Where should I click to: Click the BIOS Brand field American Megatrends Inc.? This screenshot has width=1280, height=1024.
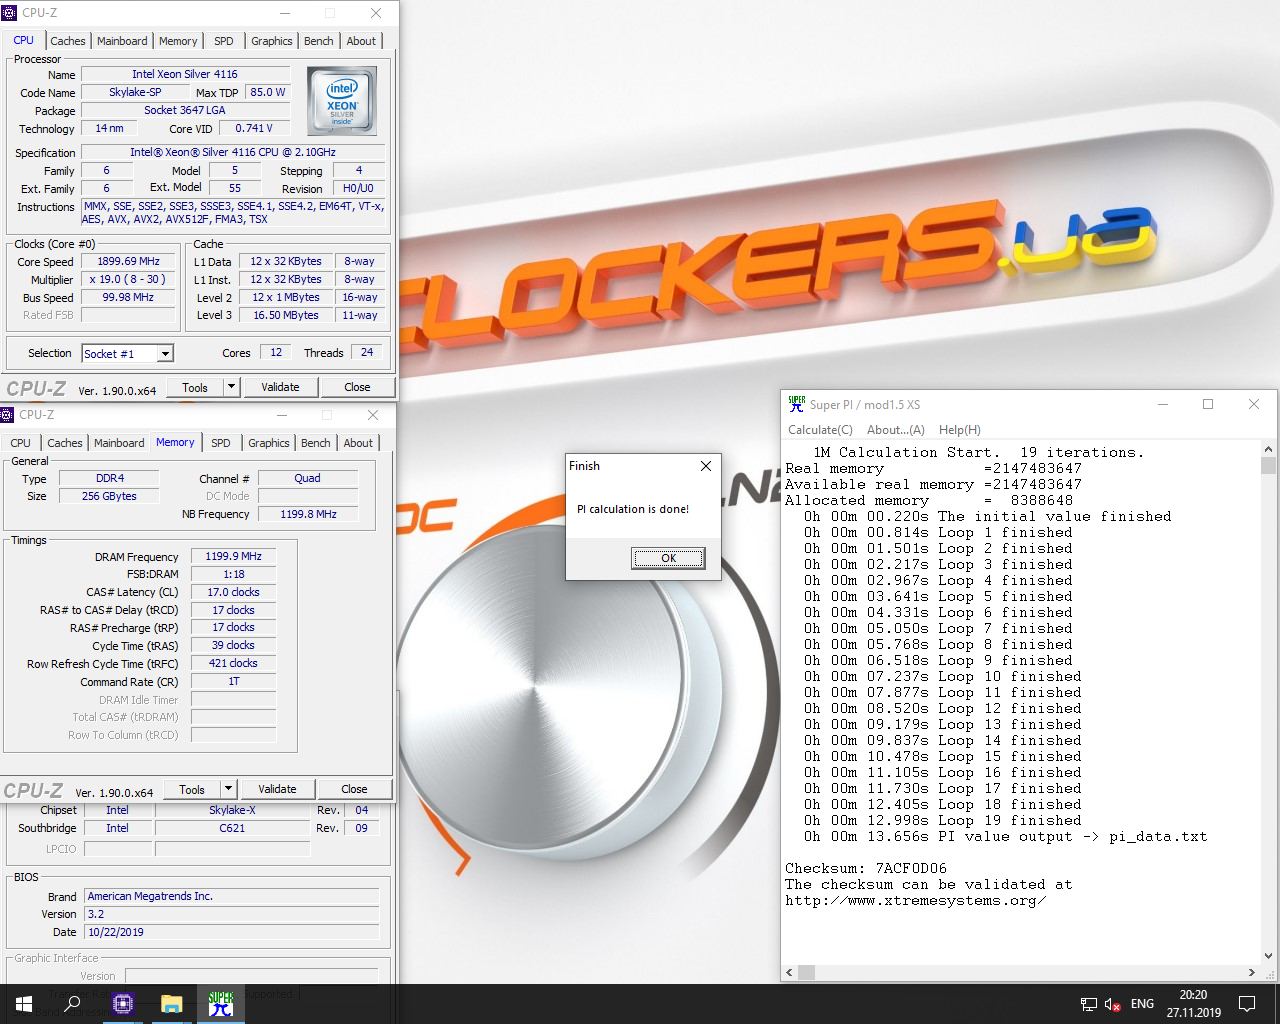click(232, 896)
